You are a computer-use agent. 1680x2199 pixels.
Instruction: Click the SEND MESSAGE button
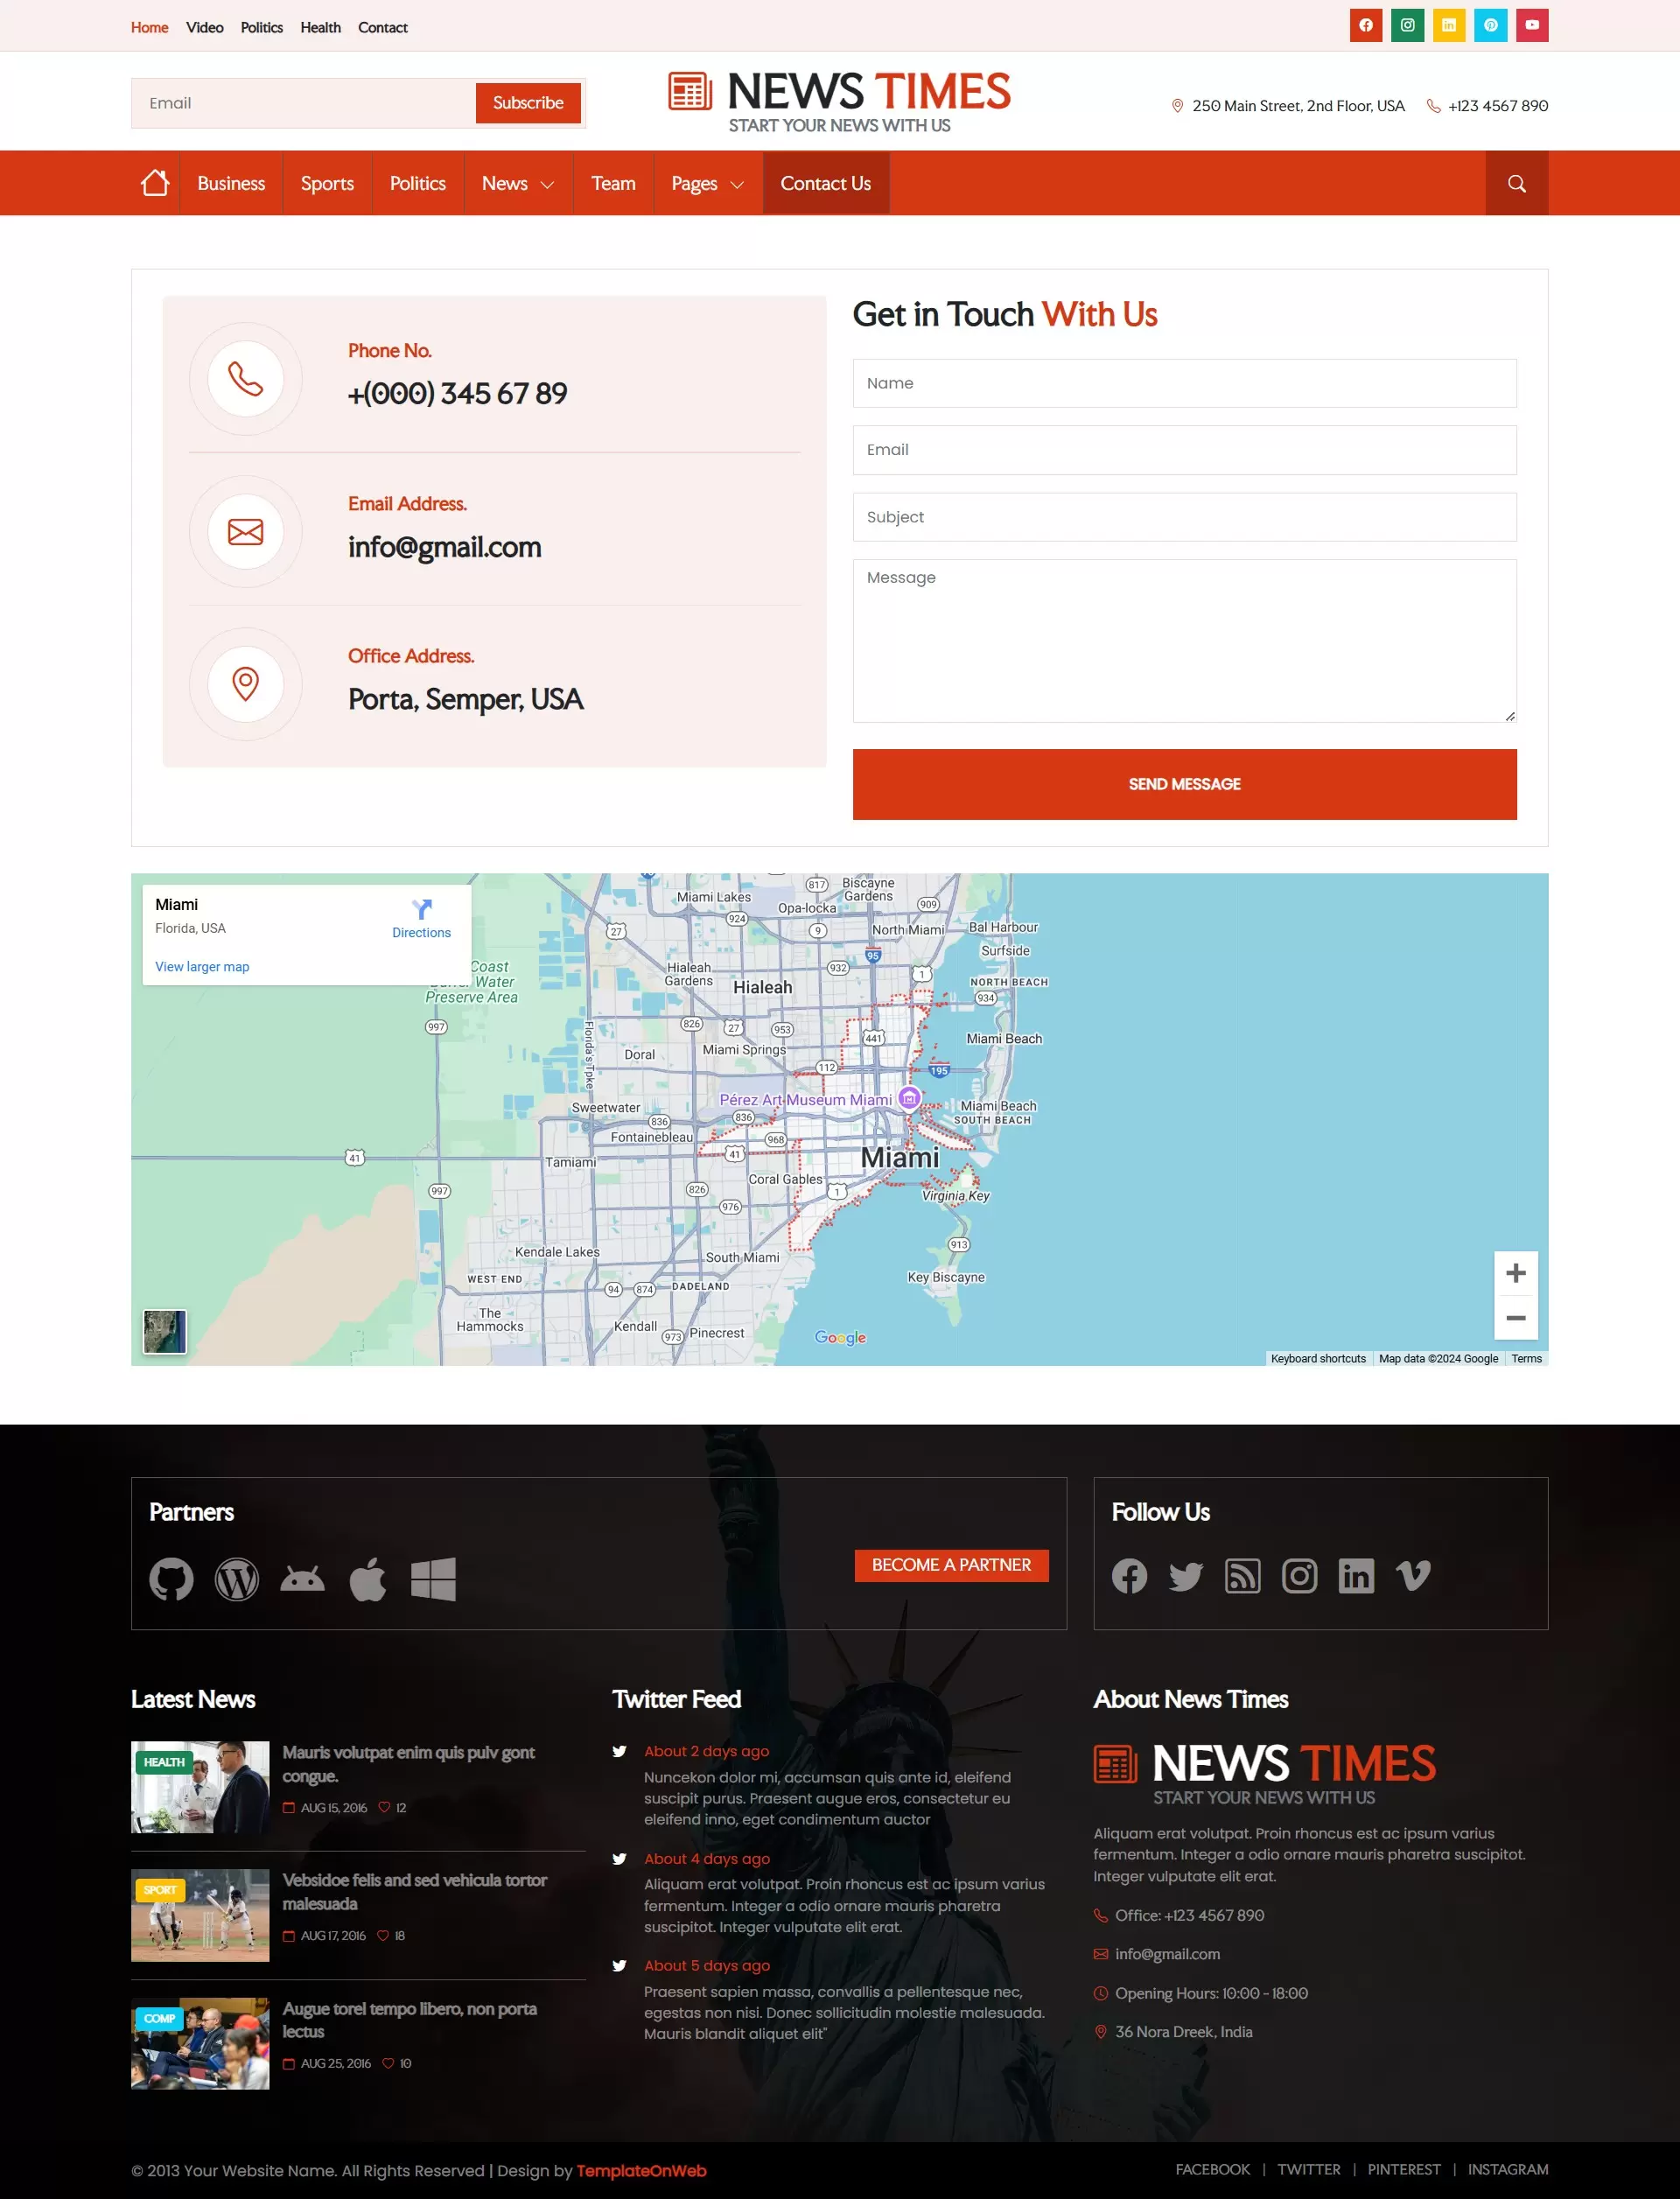[x=1183, y=784]
